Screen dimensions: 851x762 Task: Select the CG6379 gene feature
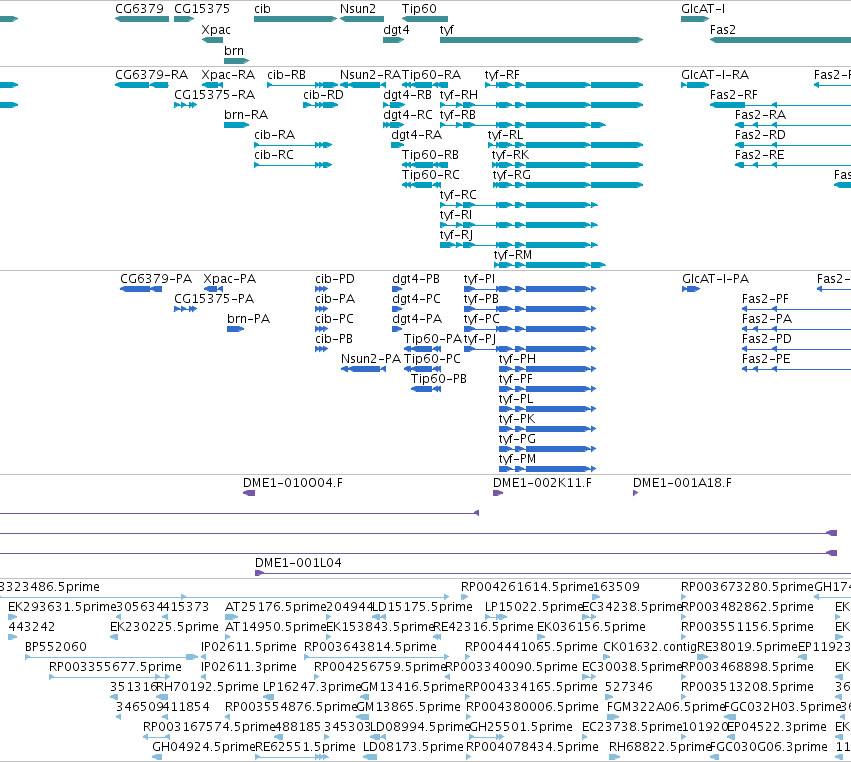142,19
